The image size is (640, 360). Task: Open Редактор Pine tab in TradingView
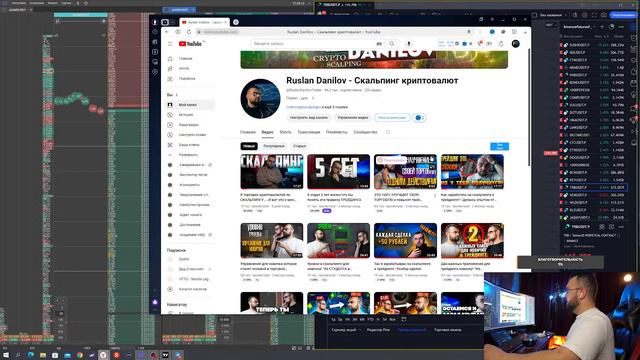[x=378, y=330]
